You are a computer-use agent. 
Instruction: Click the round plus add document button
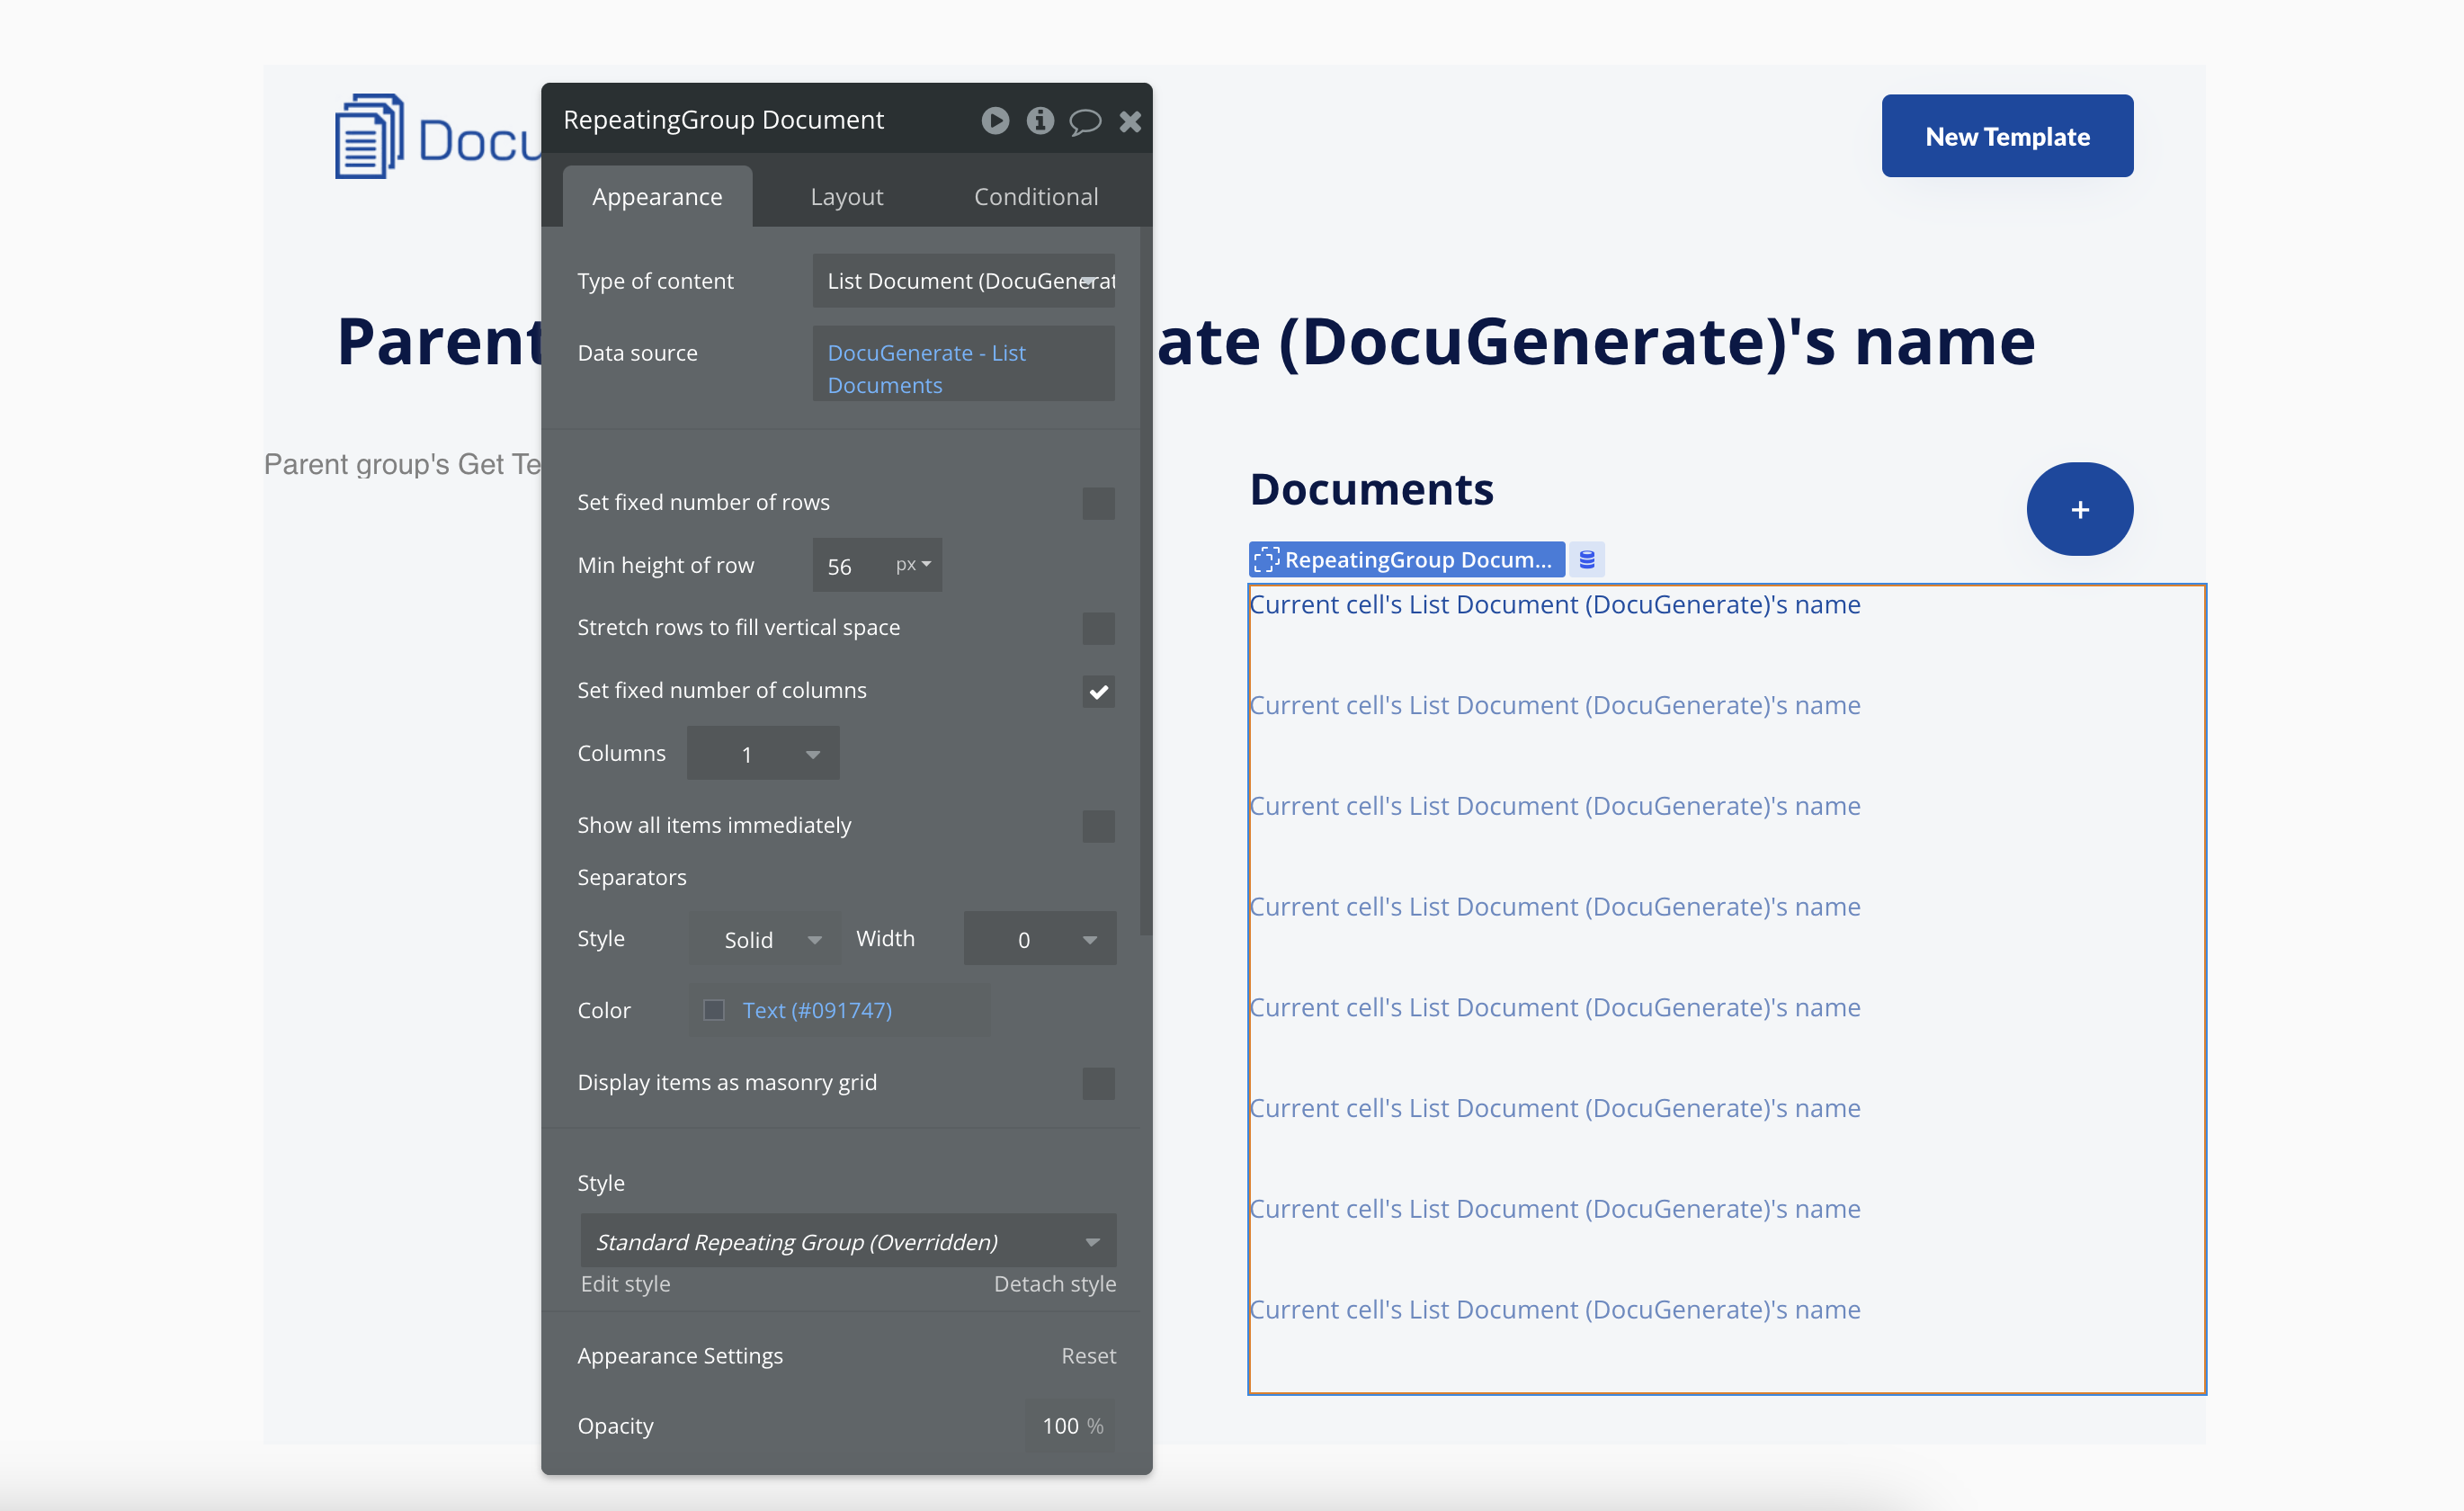pyautogui.click(x=2079, y=509)
